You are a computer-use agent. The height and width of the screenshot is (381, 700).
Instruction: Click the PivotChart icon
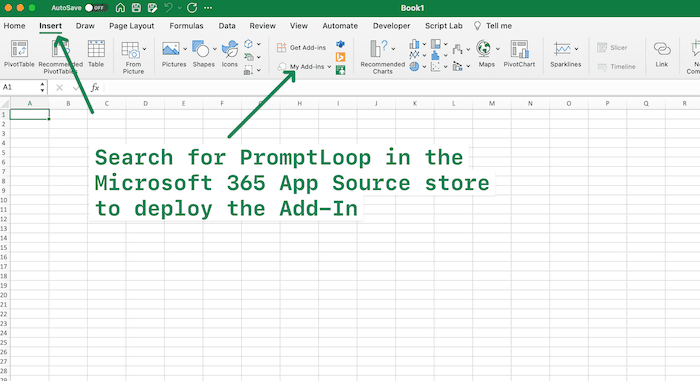[x=519, y=54]
